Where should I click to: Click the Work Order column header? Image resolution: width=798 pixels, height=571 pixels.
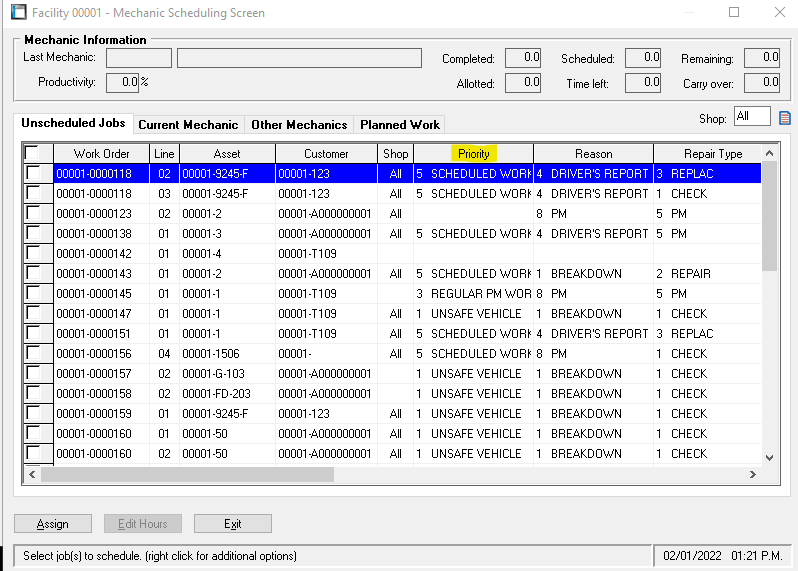101,154
